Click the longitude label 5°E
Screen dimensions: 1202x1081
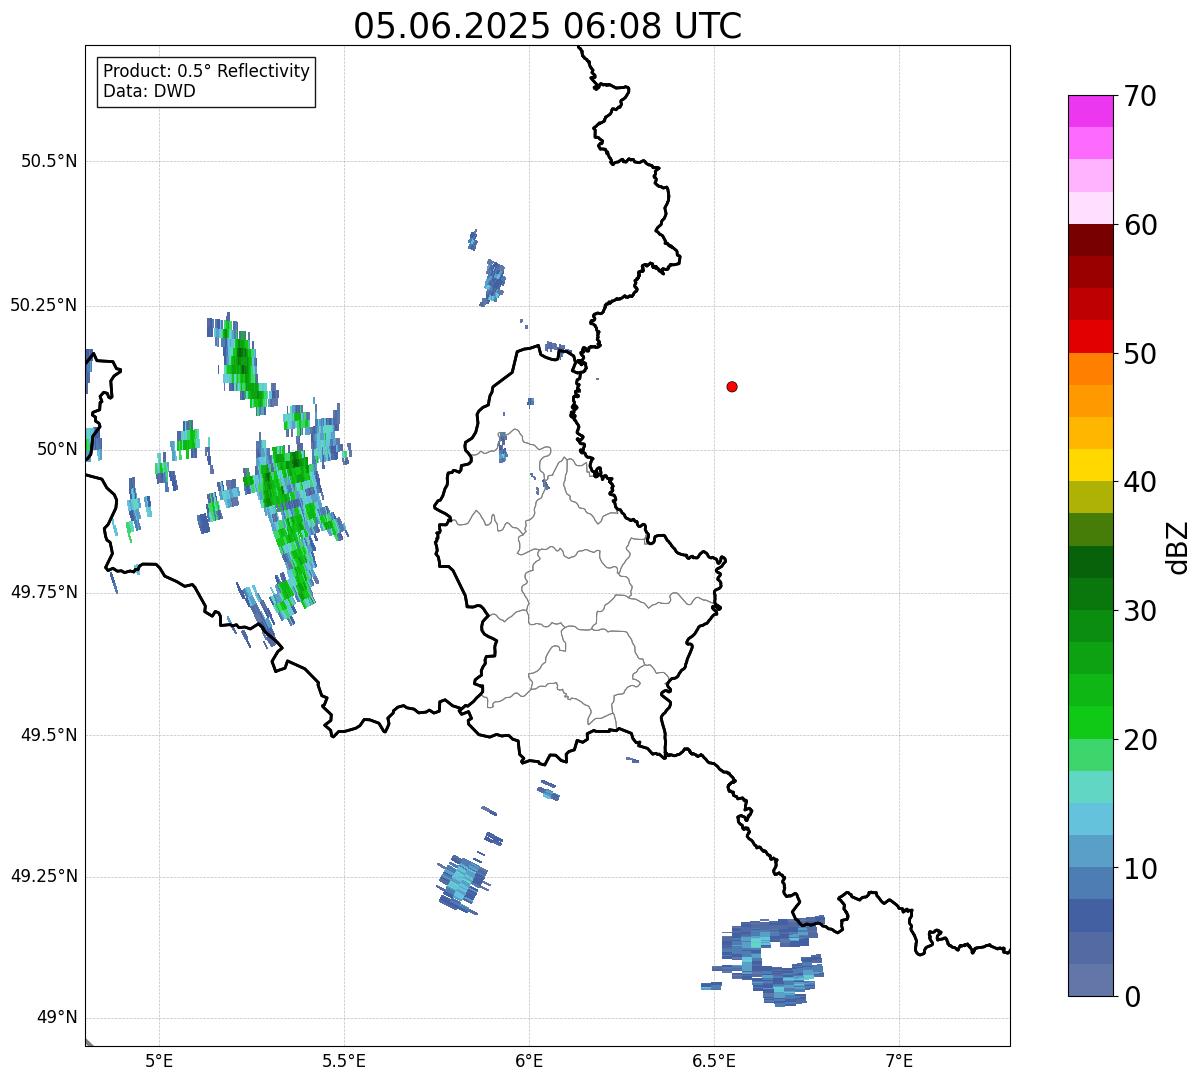159,1060
